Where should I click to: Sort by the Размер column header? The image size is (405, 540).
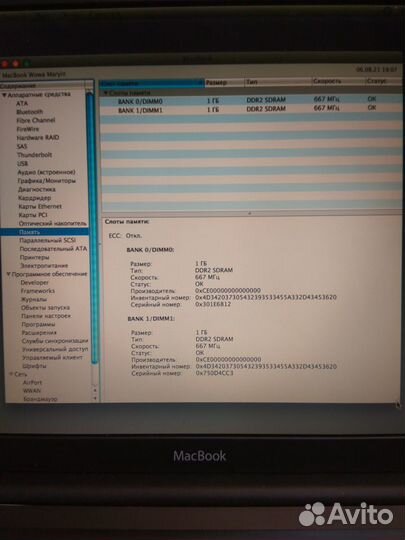point(224,83)
